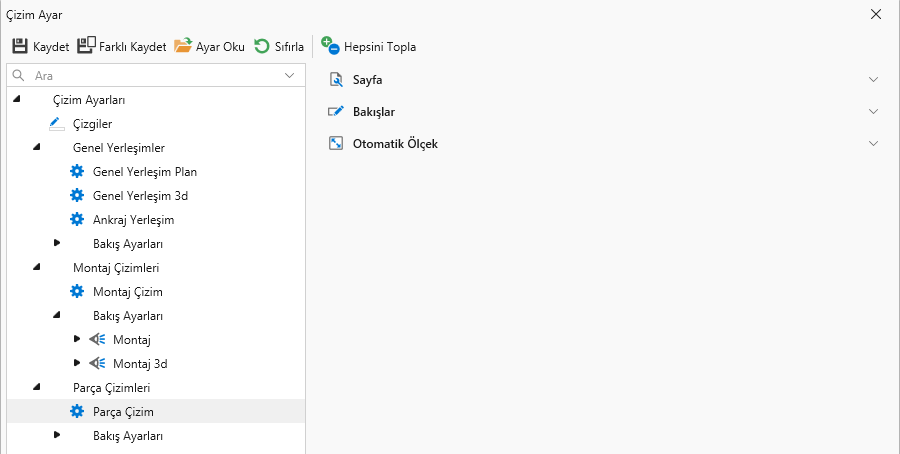Click the Ara search input field
900x454 pixels.
pos(150,75)
